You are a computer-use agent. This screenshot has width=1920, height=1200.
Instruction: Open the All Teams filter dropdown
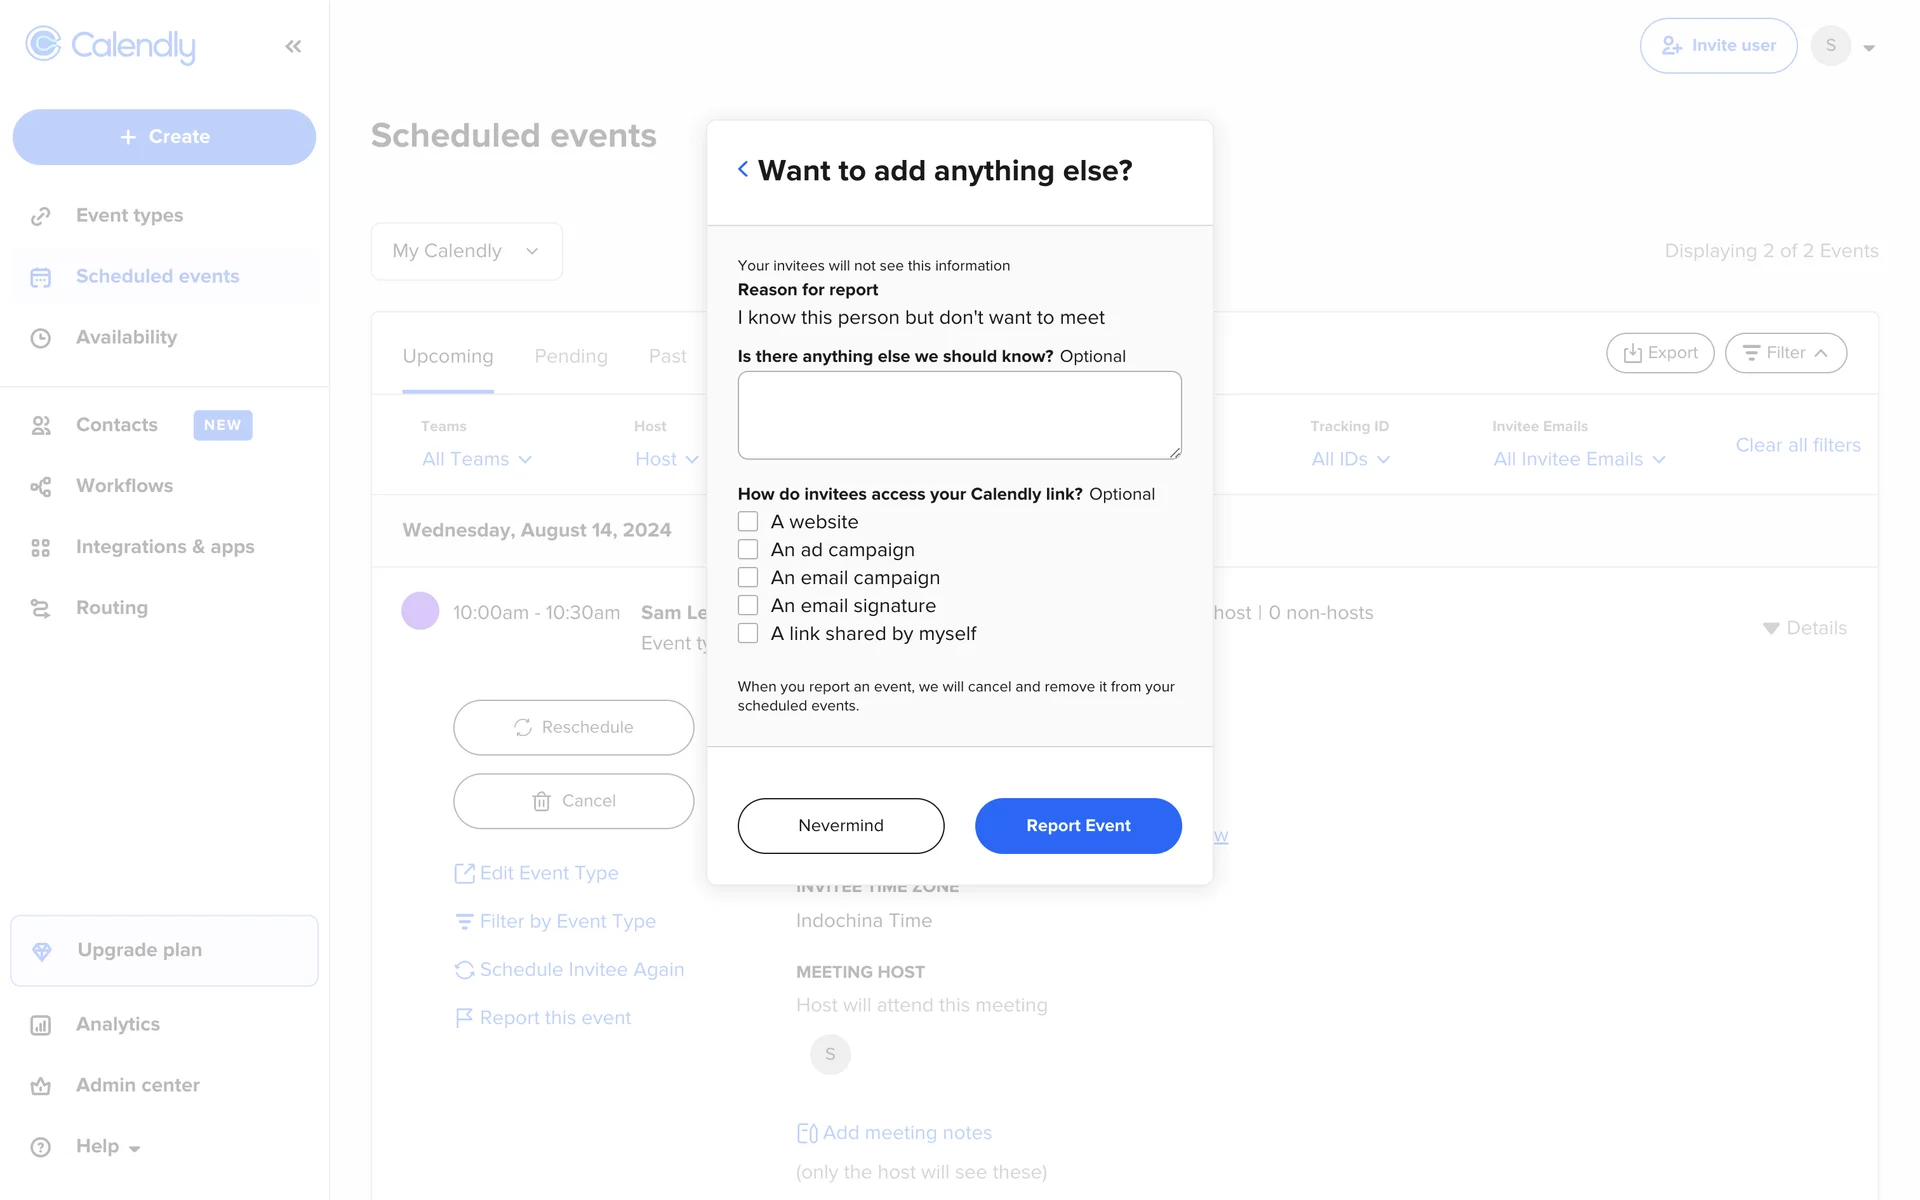click(477, 459)
